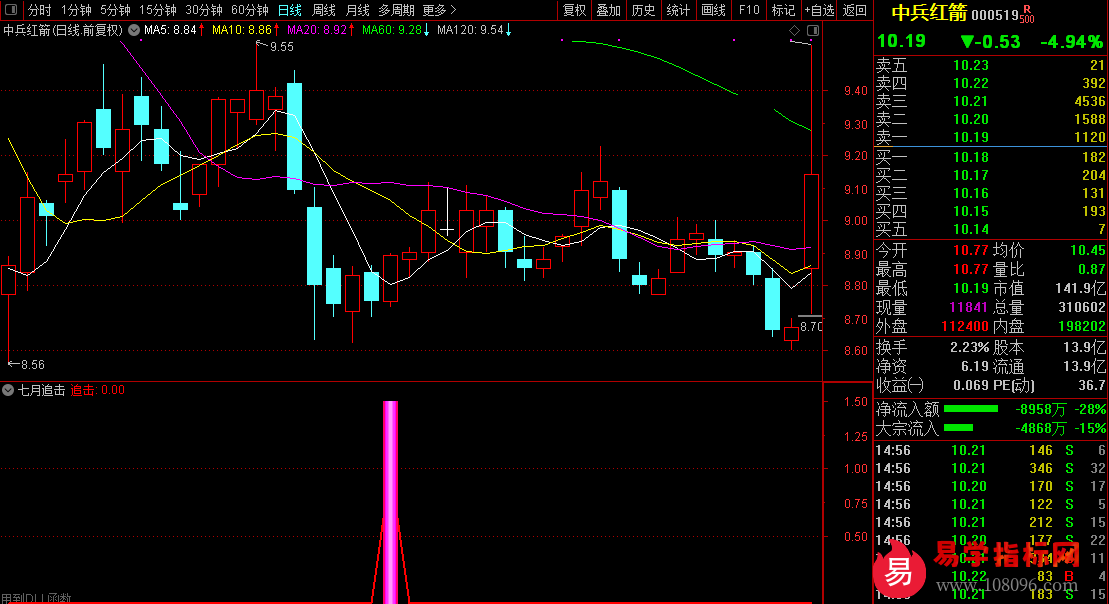Click the diamond marker icon above chart
Image resolution: width=1109 pixels, height=604 pixels.
(x=794, y=30)
